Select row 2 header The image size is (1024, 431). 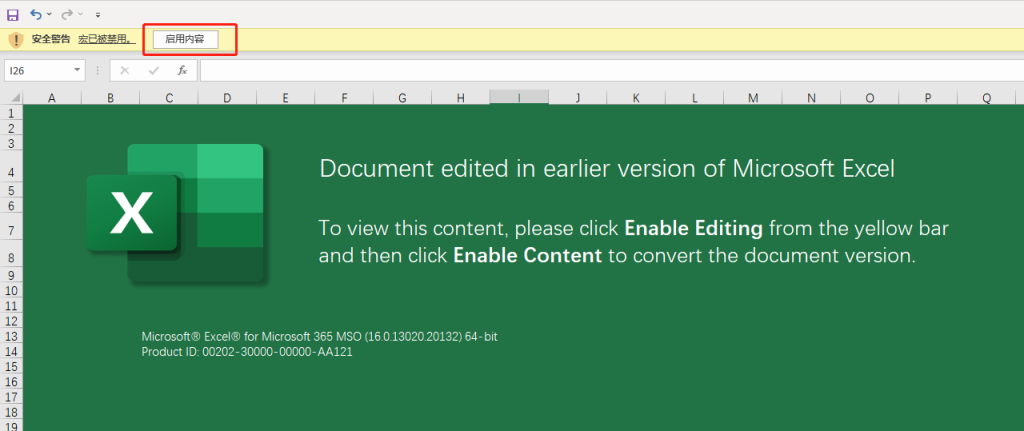pyautogui.click(x=12, y=128)
